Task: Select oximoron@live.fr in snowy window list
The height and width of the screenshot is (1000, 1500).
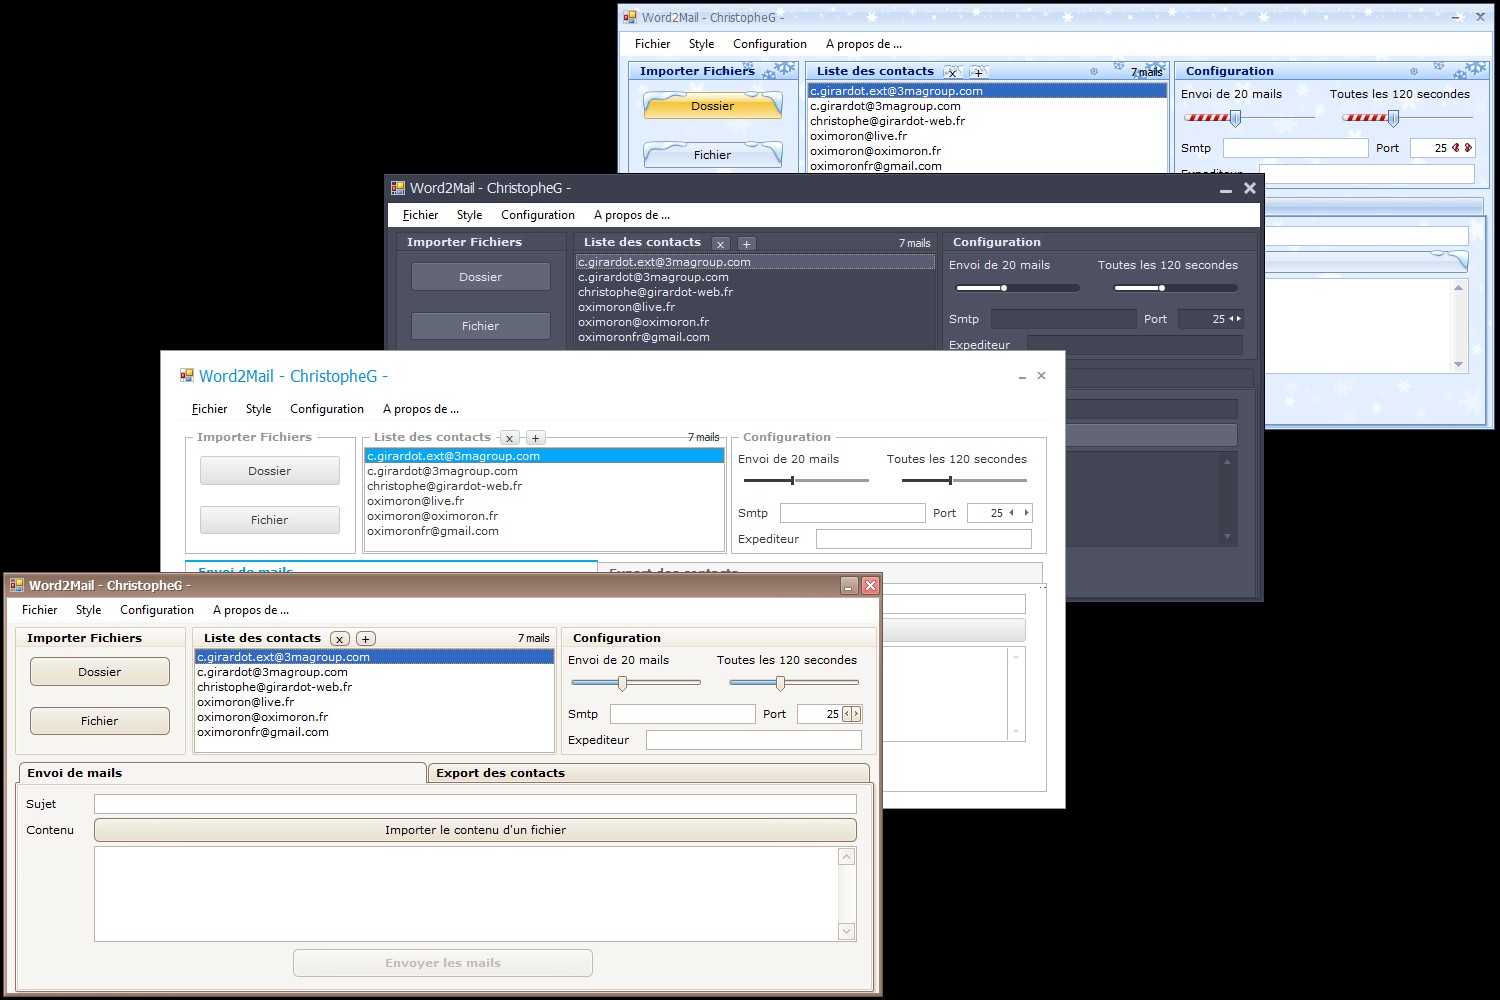Action: [x=987, y=136]
